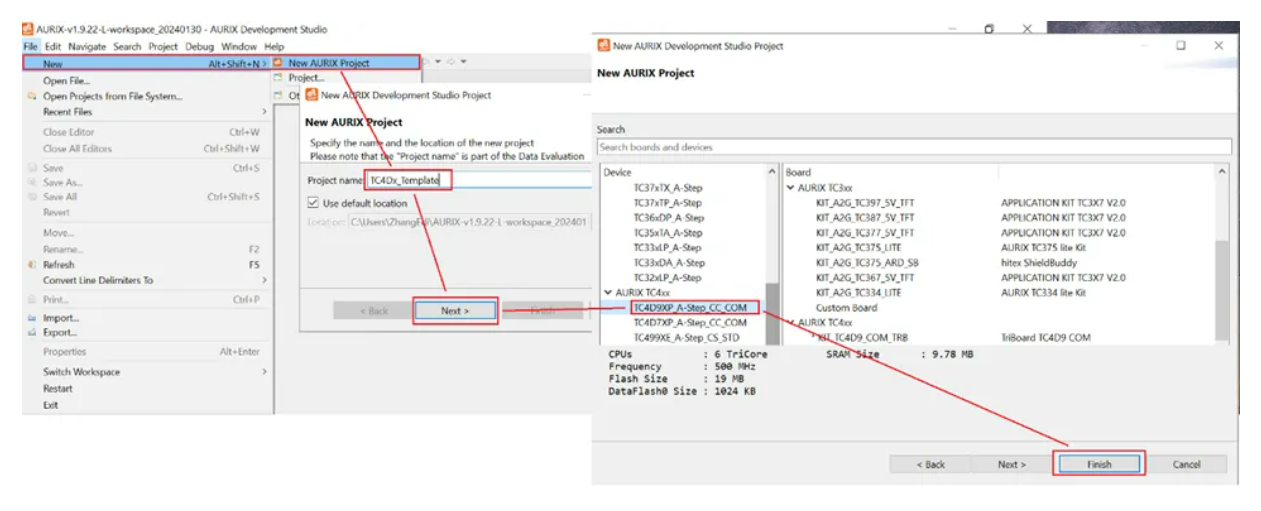Click the Refresh menu icon
Viewport: 1261px width, 511px height.
[32, 265]
